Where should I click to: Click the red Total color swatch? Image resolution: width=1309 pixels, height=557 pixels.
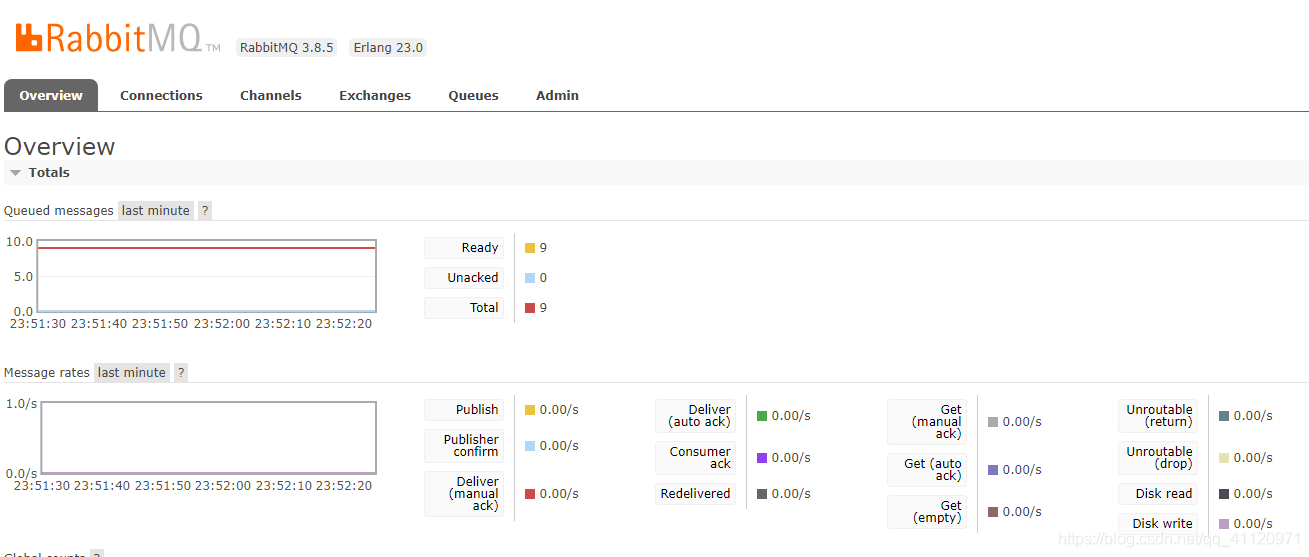click(530, 308)
